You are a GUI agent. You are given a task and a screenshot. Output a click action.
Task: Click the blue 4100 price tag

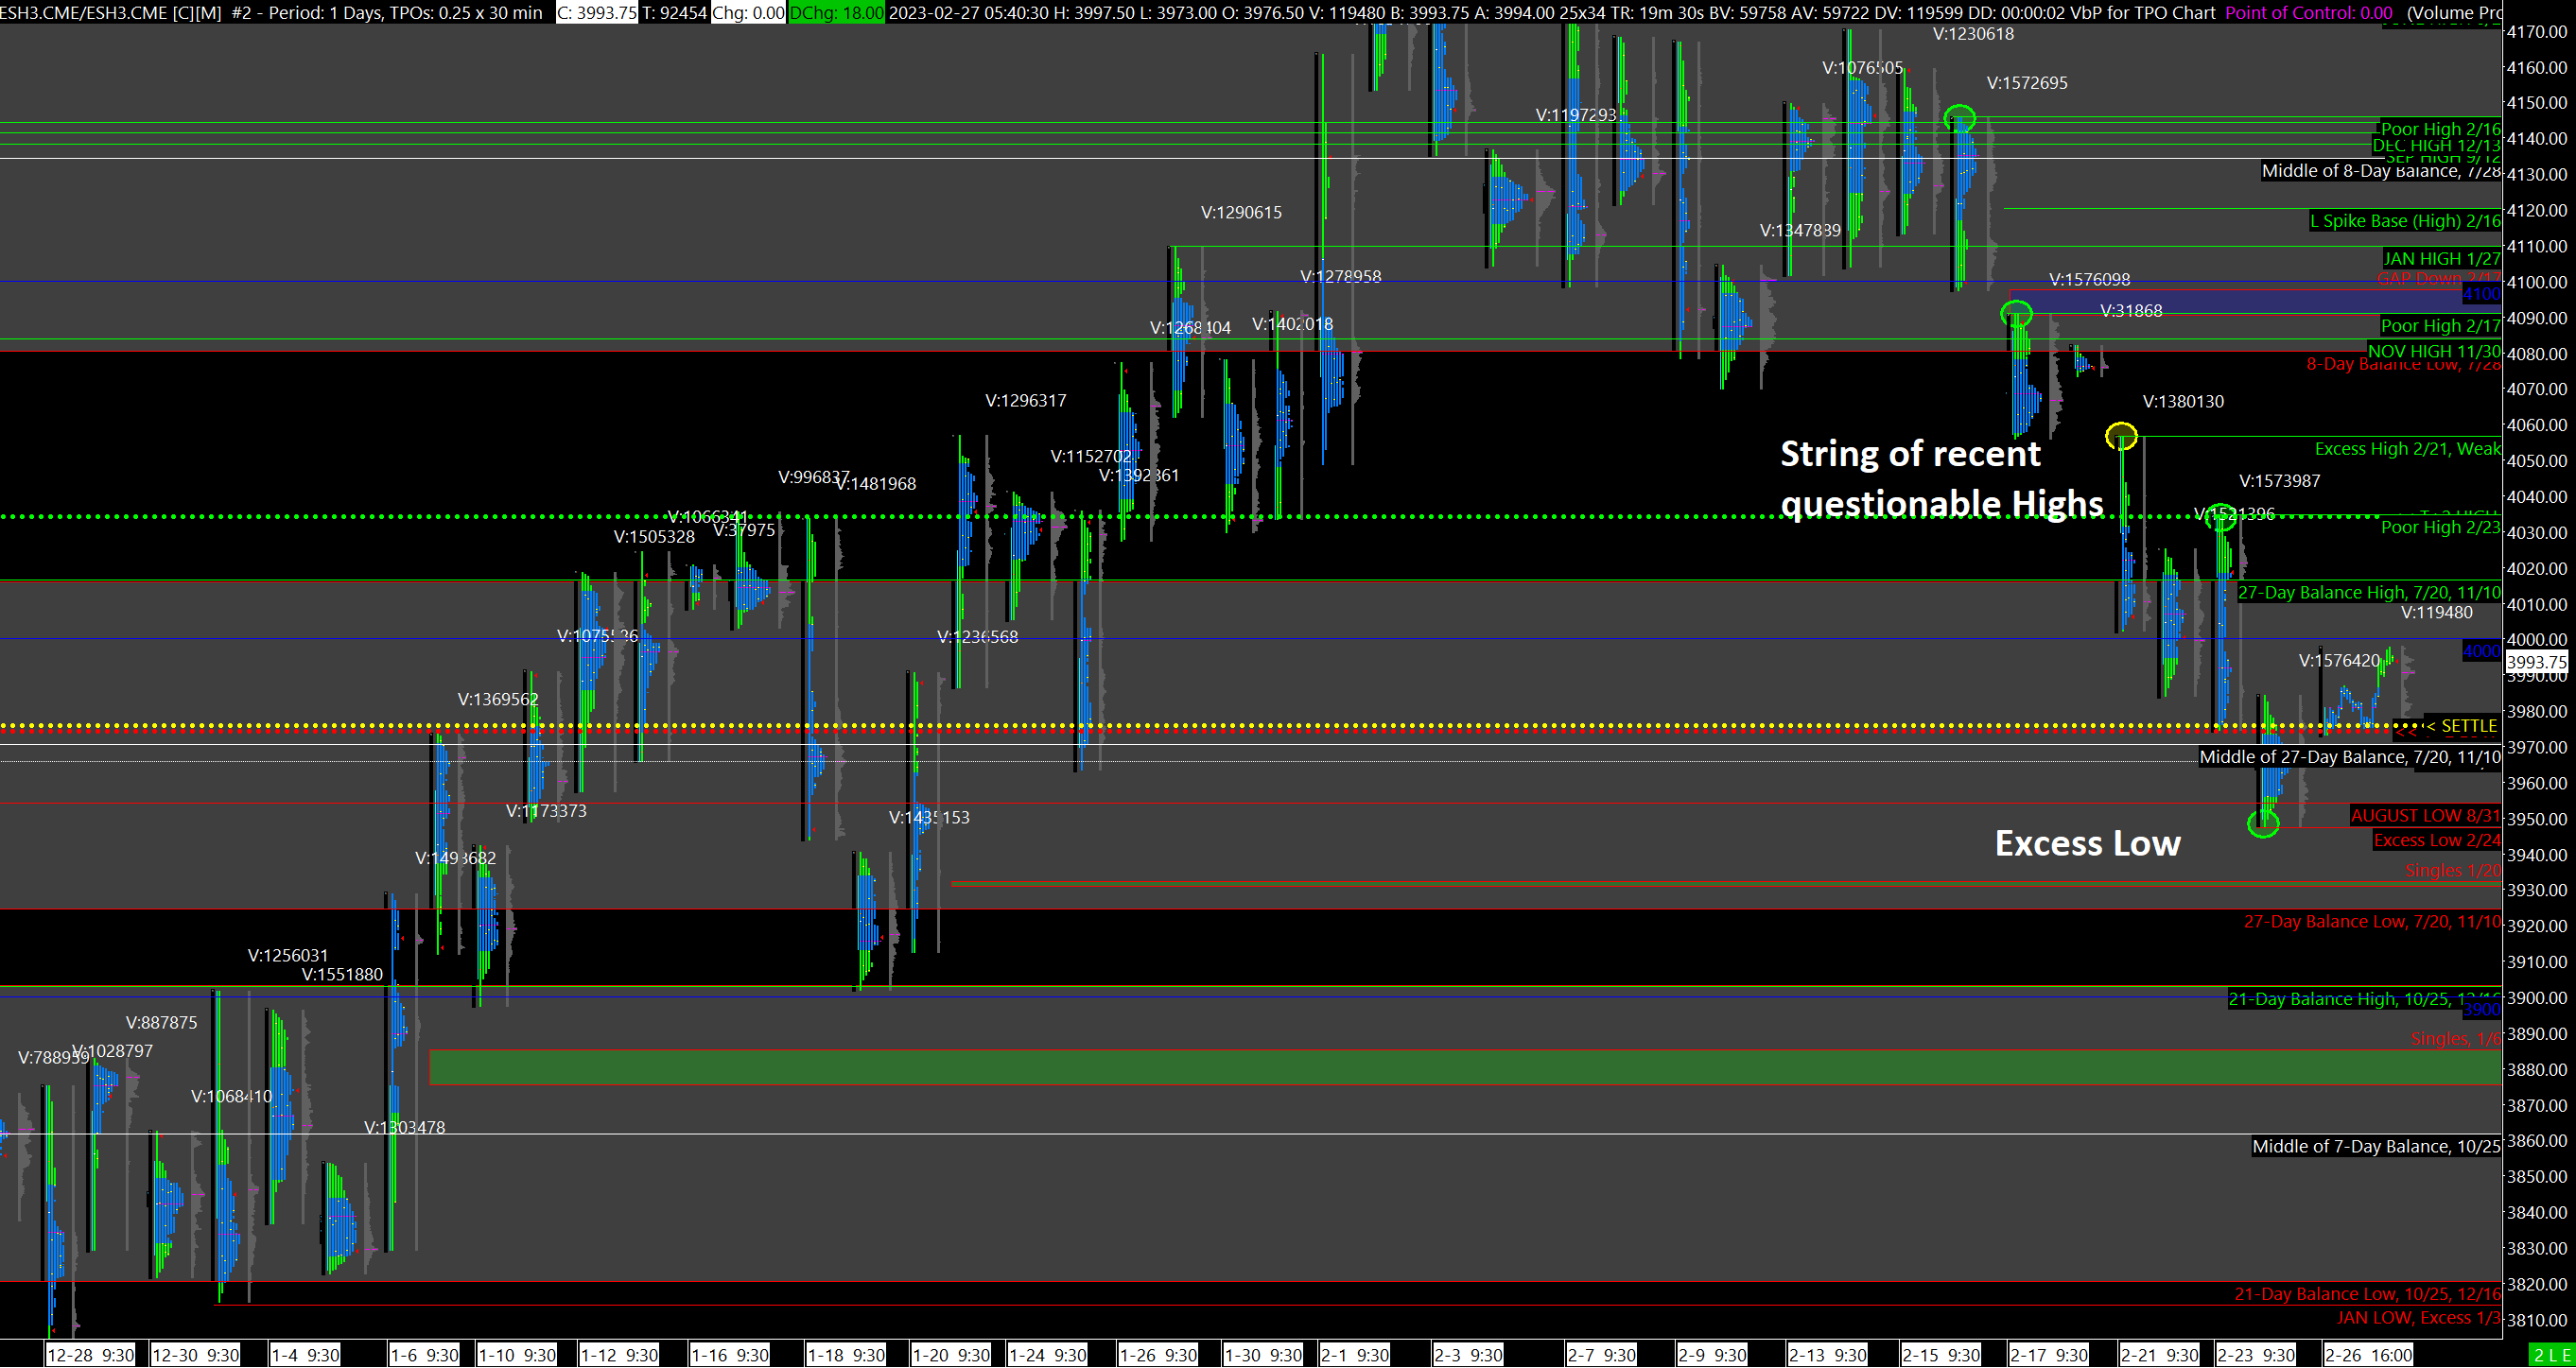(2481, 294)
